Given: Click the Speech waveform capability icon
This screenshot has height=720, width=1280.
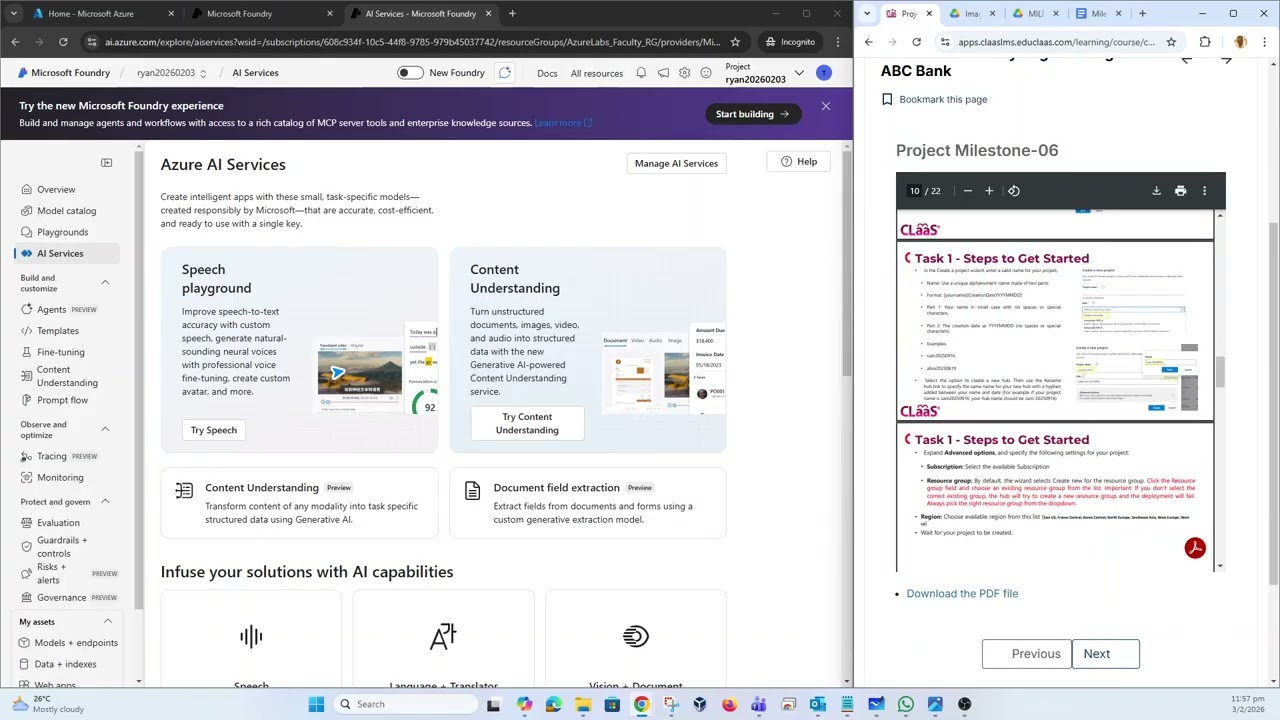Looking at the screenshot, I should tap(251, 637).
